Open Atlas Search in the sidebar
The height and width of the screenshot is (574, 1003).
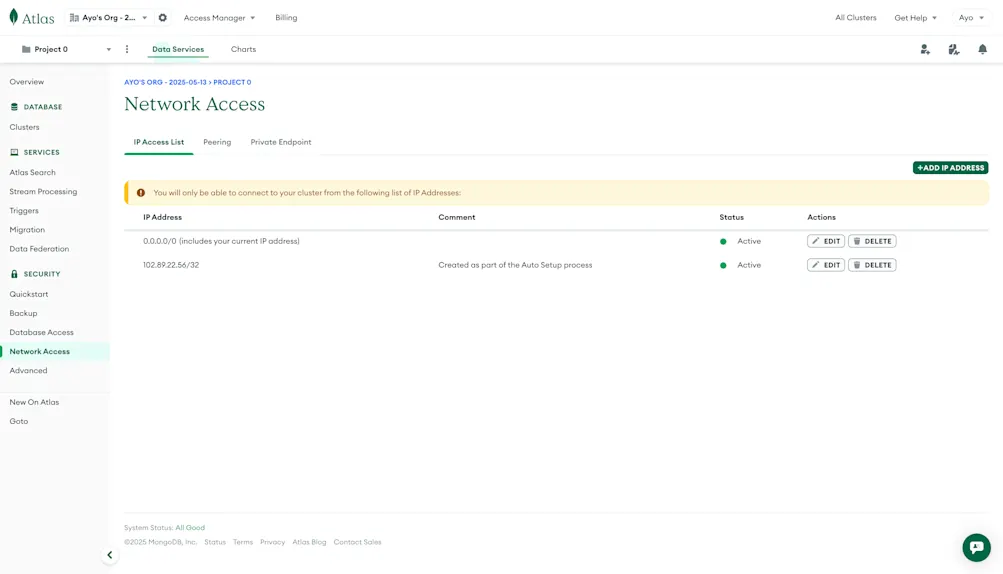pyautogui.click(x=33, y=173)
